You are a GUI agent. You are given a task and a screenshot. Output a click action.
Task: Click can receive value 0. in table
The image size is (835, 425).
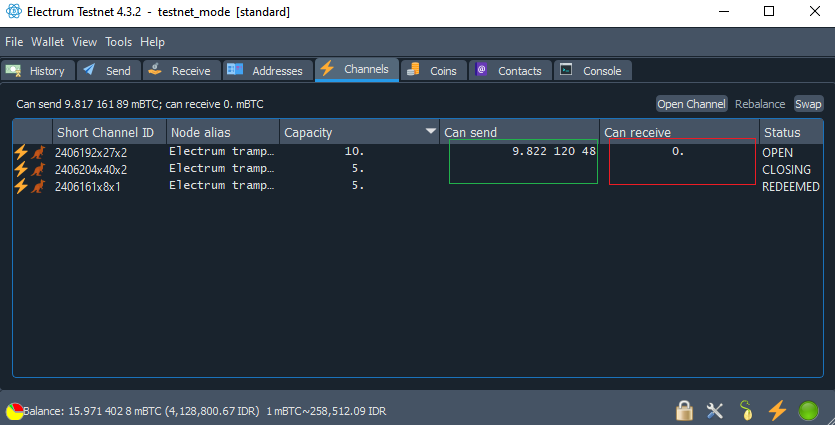click(677, 151)
